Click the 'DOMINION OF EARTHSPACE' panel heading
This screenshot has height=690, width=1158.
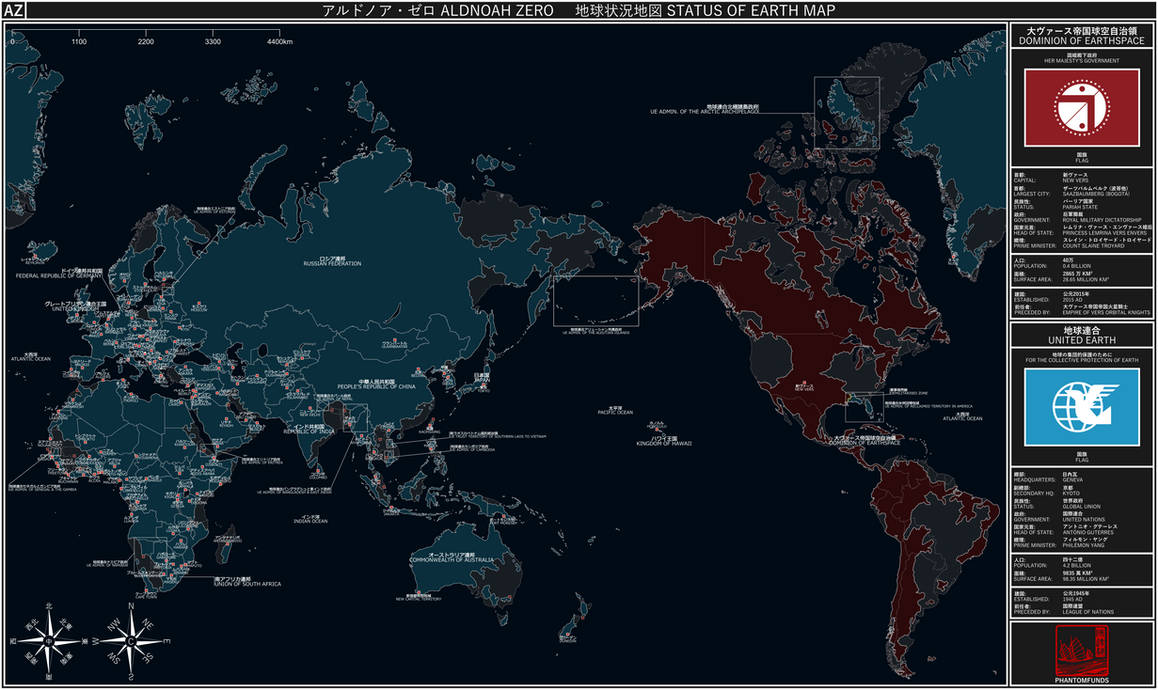[1081, 41]
